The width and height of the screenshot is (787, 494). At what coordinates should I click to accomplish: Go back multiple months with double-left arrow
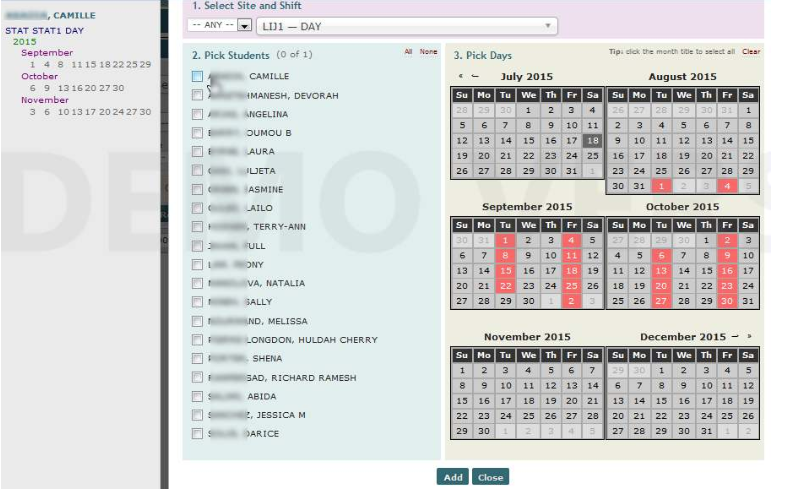[461, 76]
